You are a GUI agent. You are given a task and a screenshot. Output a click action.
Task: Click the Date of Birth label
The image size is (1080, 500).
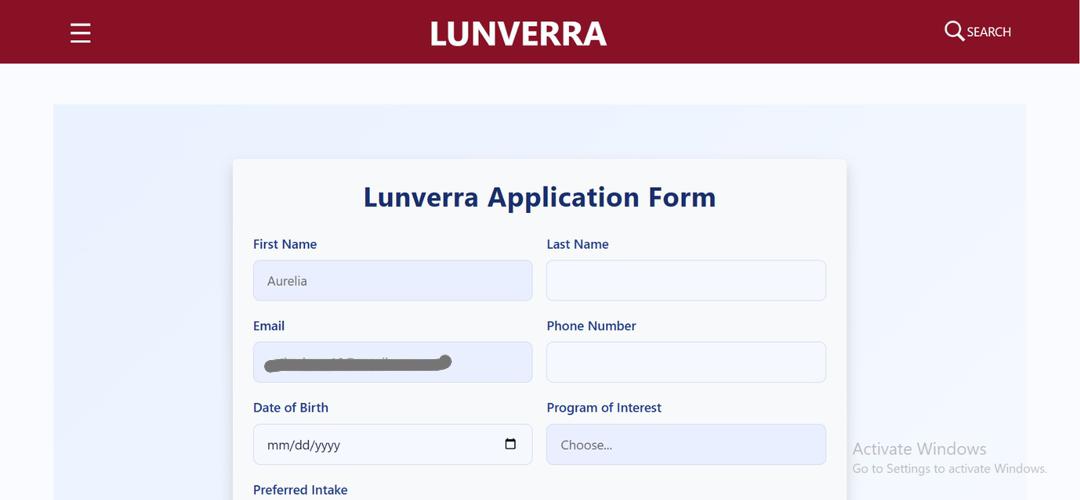coord(290,408)
